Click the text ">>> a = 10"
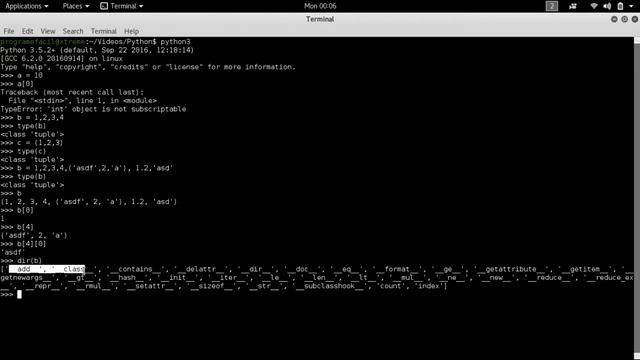640x360 pixels. click(x=22, y=76)
